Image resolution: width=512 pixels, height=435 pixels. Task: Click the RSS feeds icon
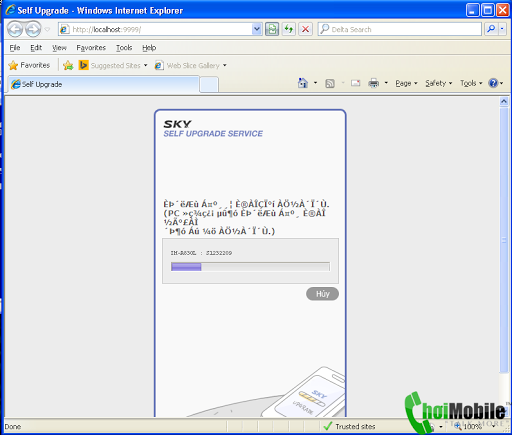coord(330,83)
